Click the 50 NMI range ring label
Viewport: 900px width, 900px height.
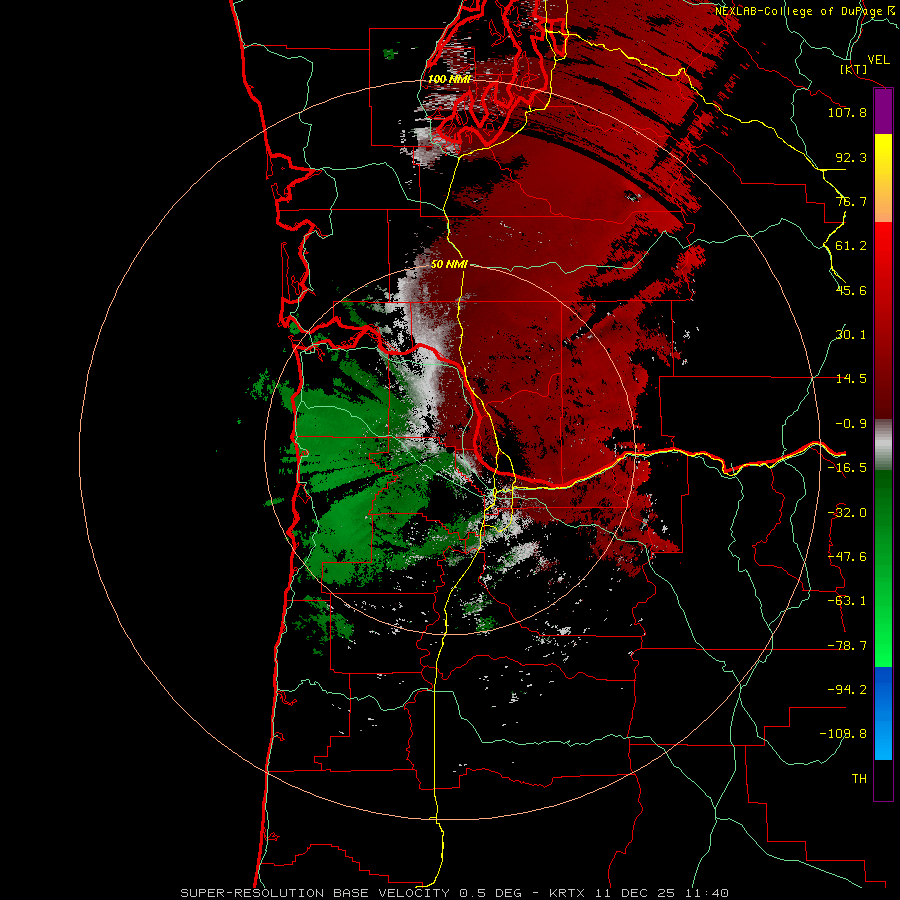tap(449, 264)
